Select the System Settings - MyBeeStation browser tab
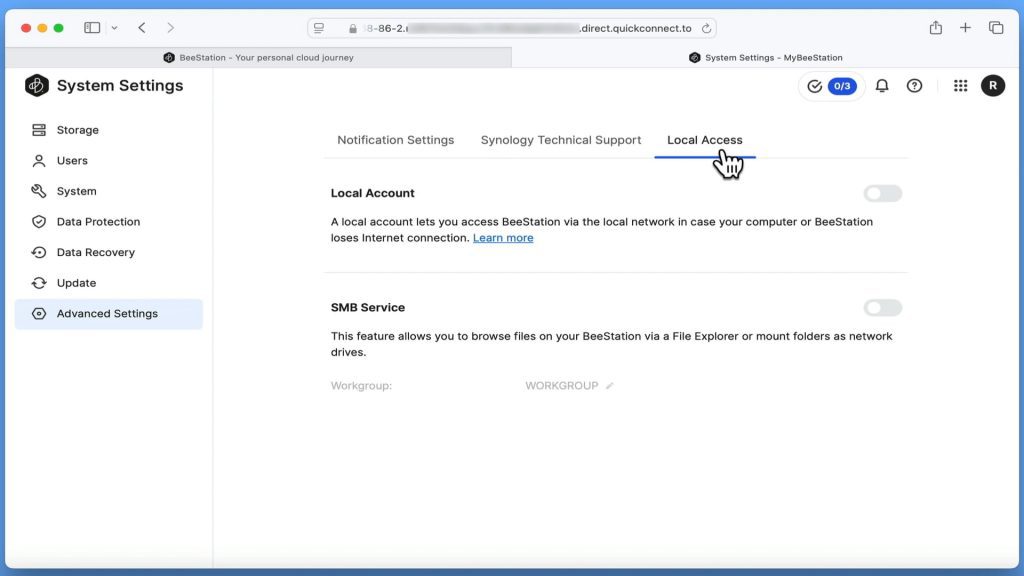The width and height of the screenshot is (1024, 576). tap(765, 57)
